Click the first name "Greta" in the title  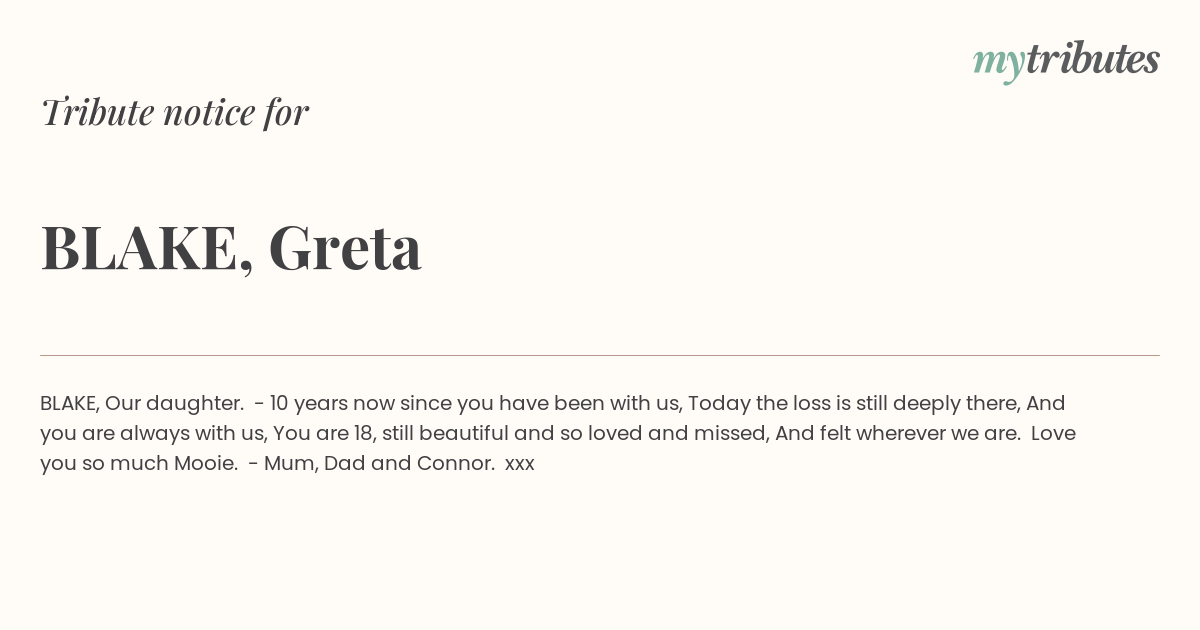345,247
